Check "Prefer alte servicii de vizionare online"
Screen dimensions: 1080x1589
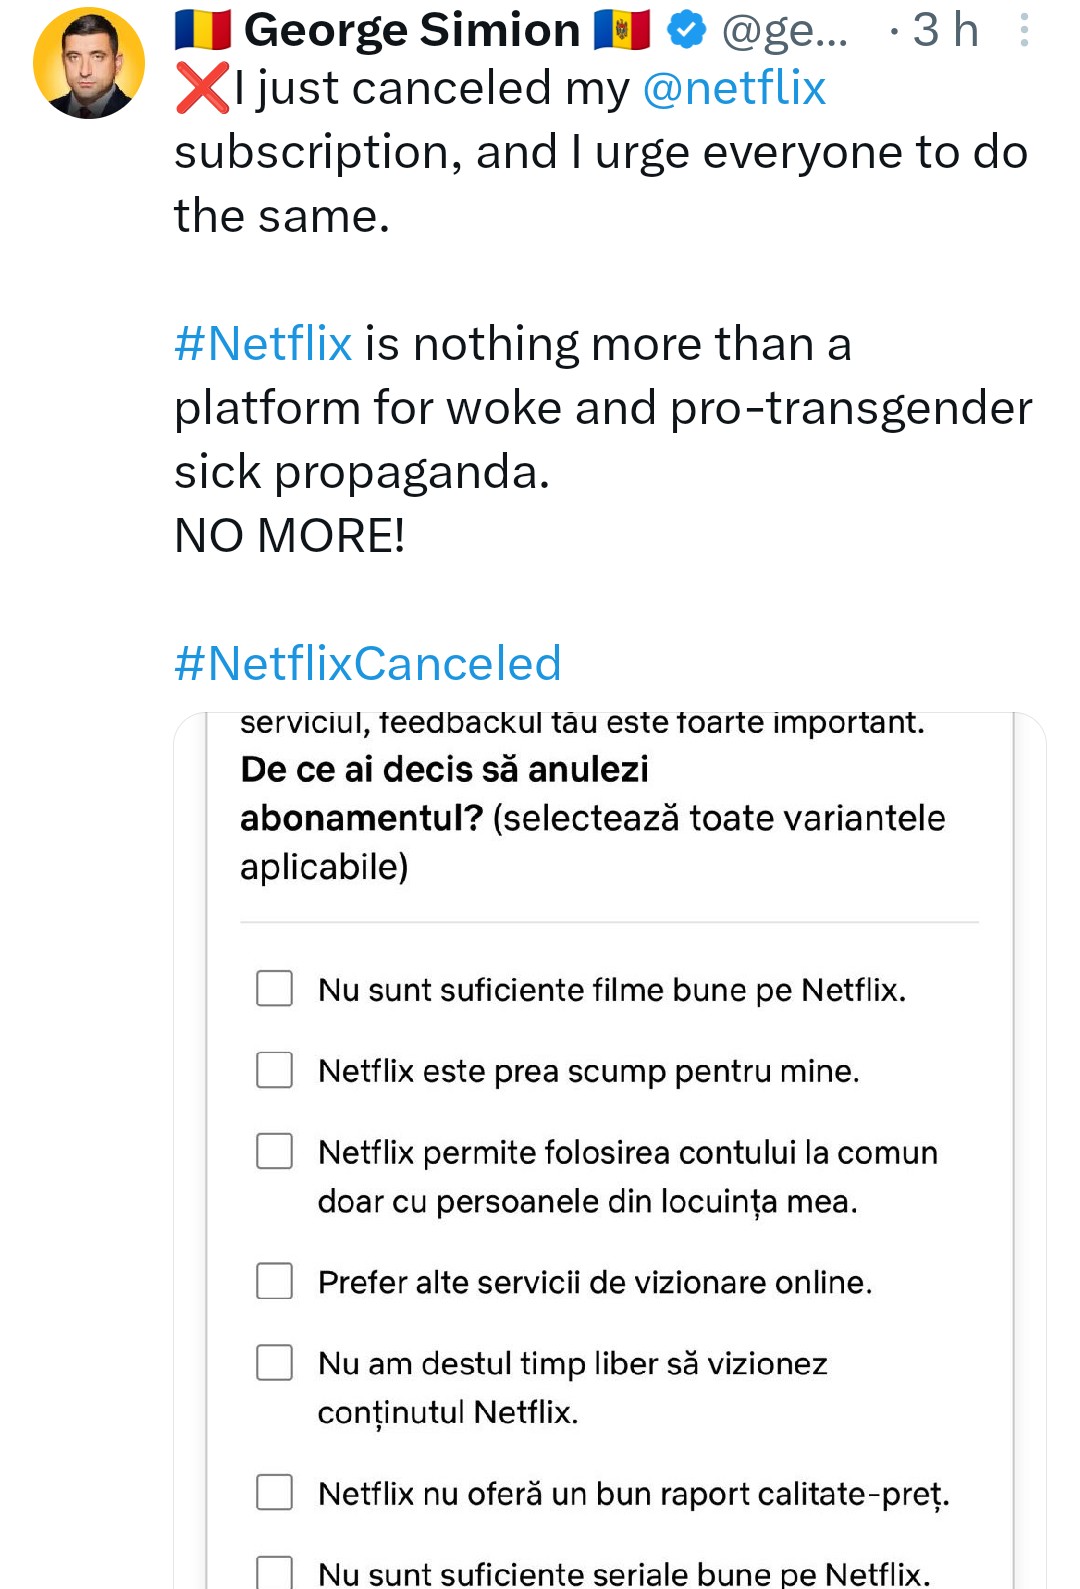275,1281
